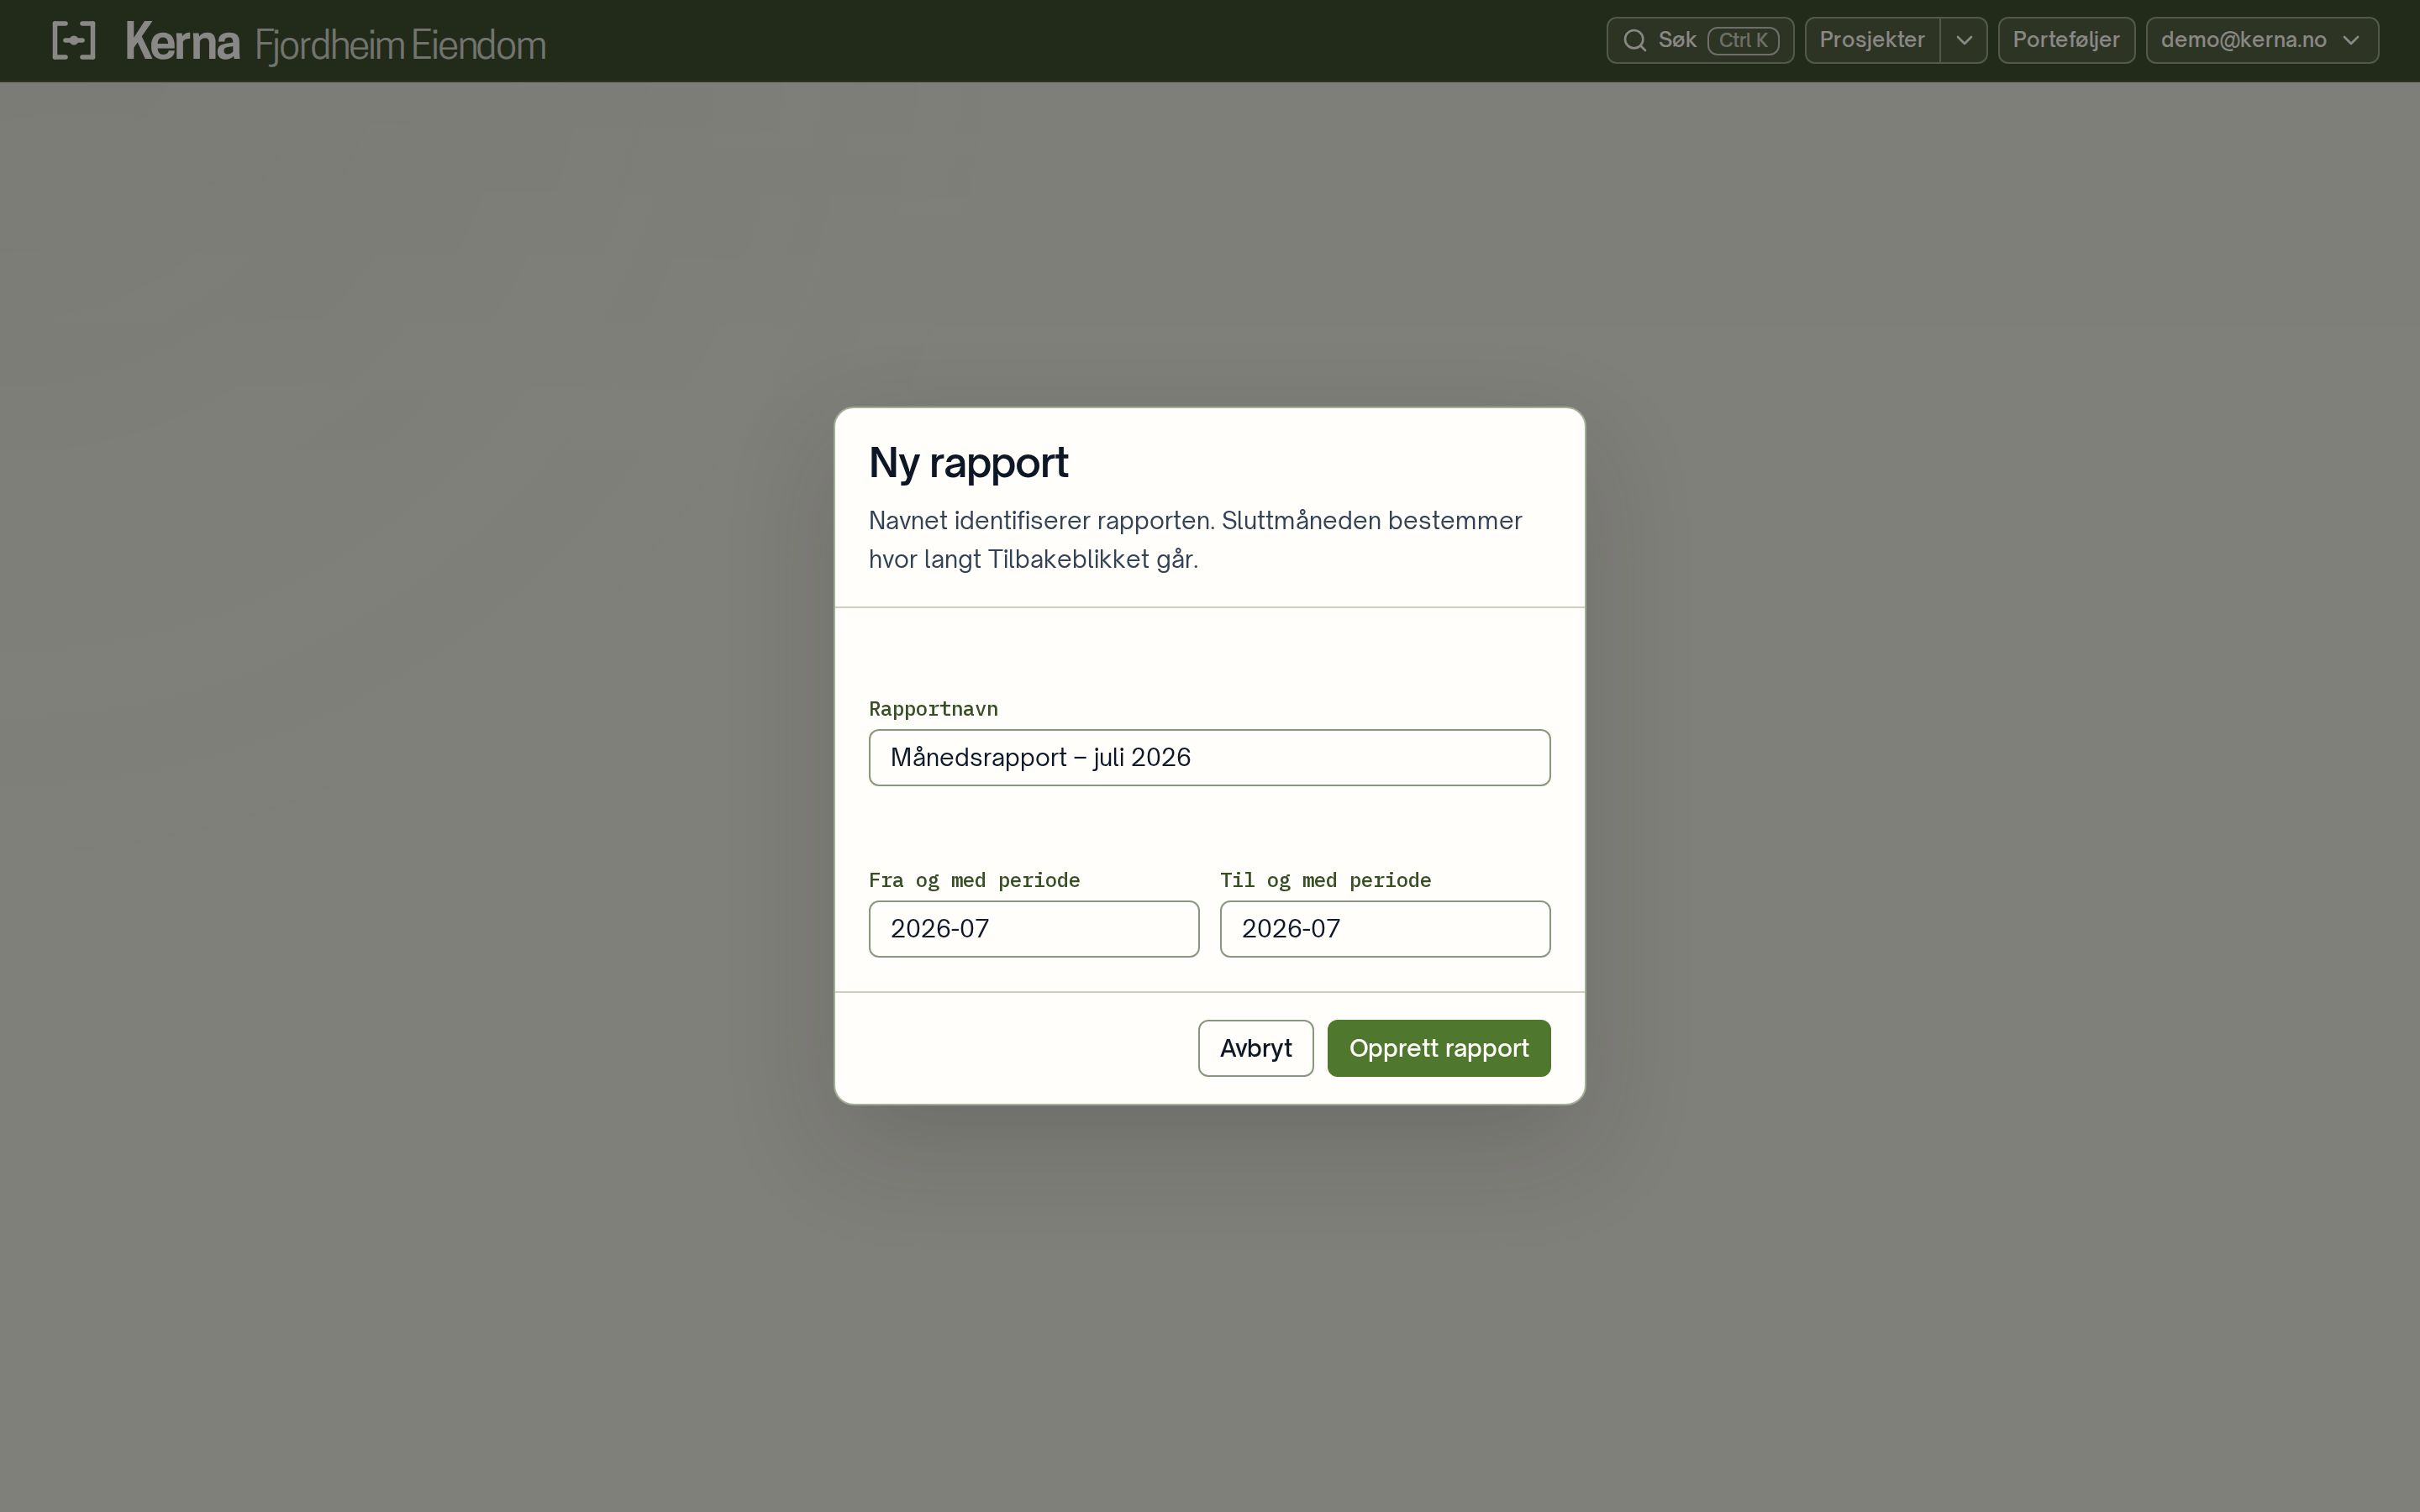Click the Til og med periode label
This screenshot has height=1512, width=2420.
coord(1325,880)
